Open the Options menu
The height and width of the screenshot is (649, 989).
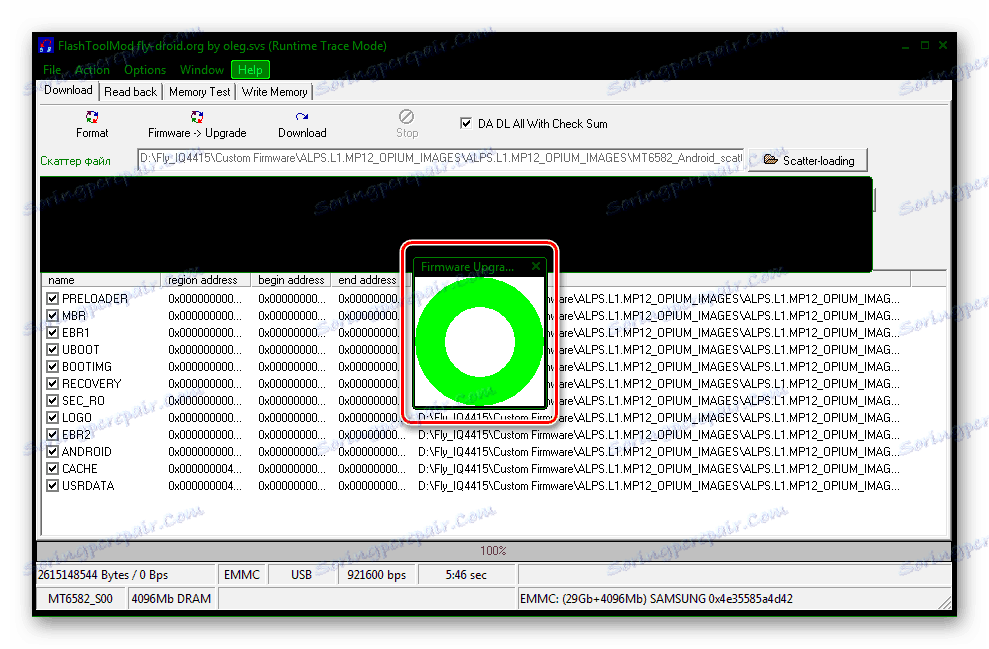coord(145,70)
